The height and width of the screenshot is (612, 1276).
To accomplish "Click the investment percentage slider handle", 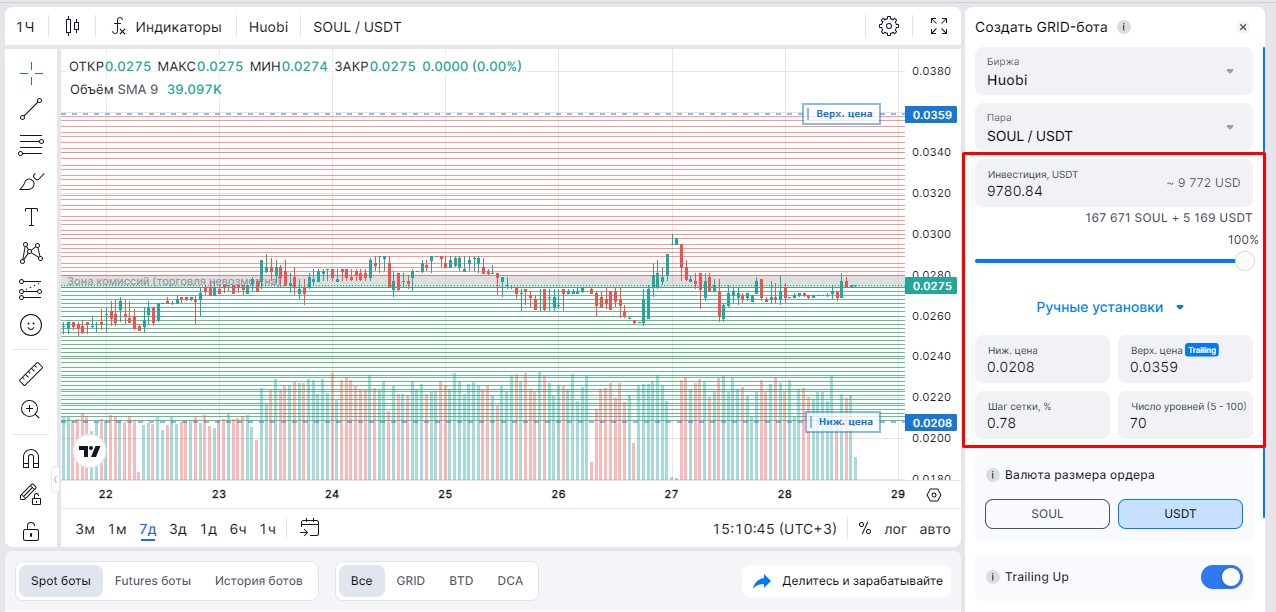I will (x=1244, y=261).
